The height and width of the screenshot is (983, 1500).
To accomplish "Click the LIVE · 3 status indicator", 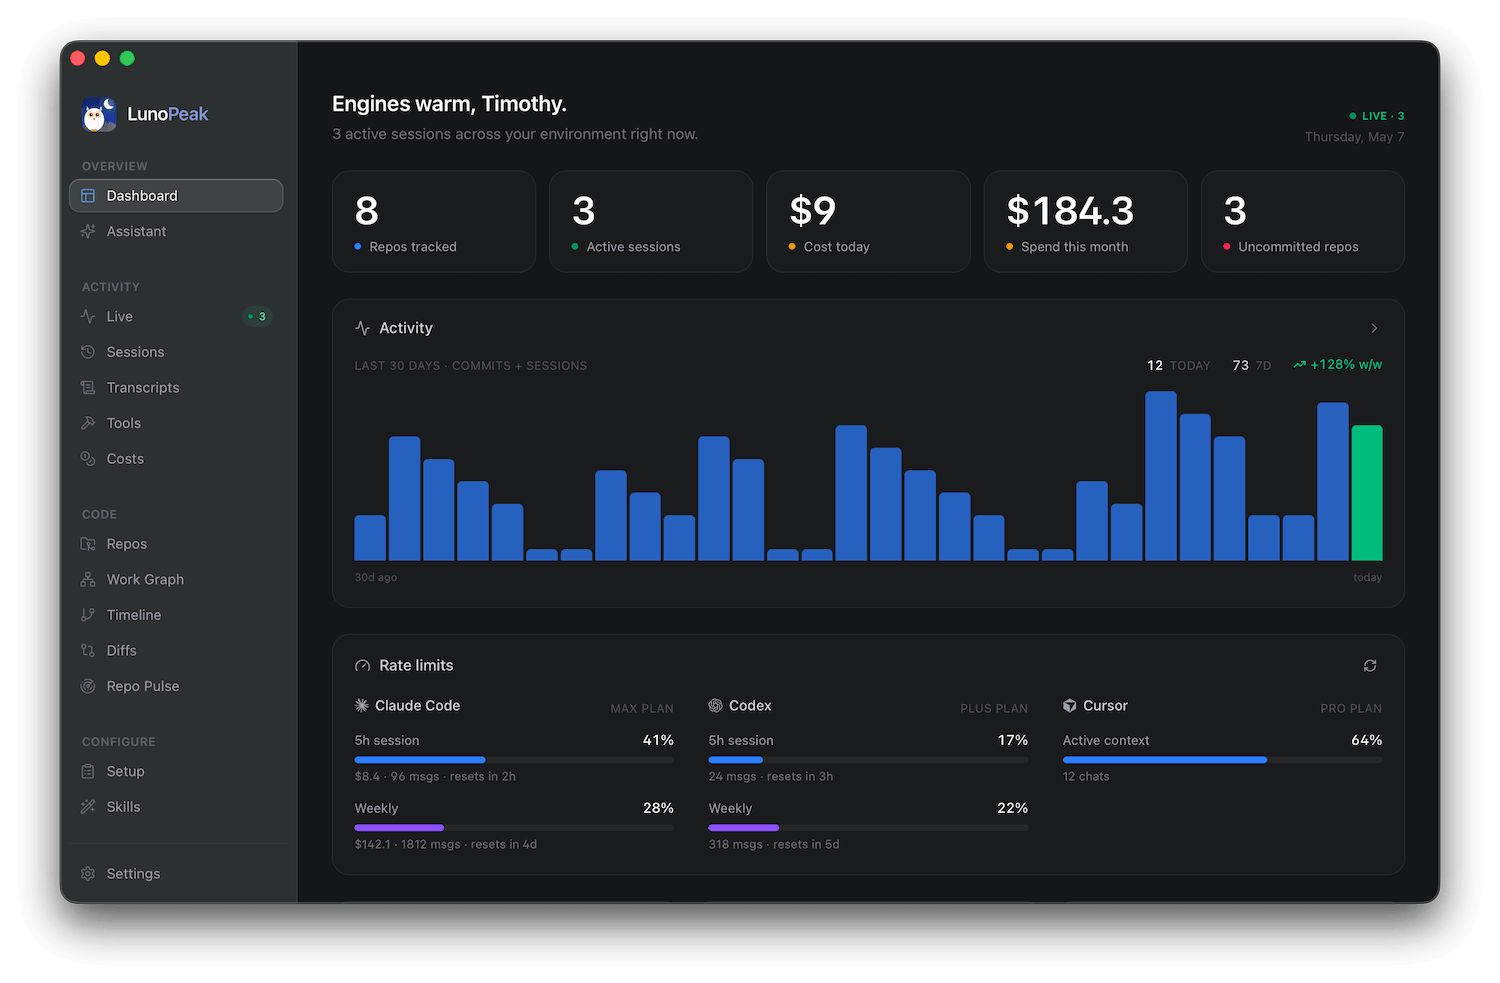I will point(1376,116).
